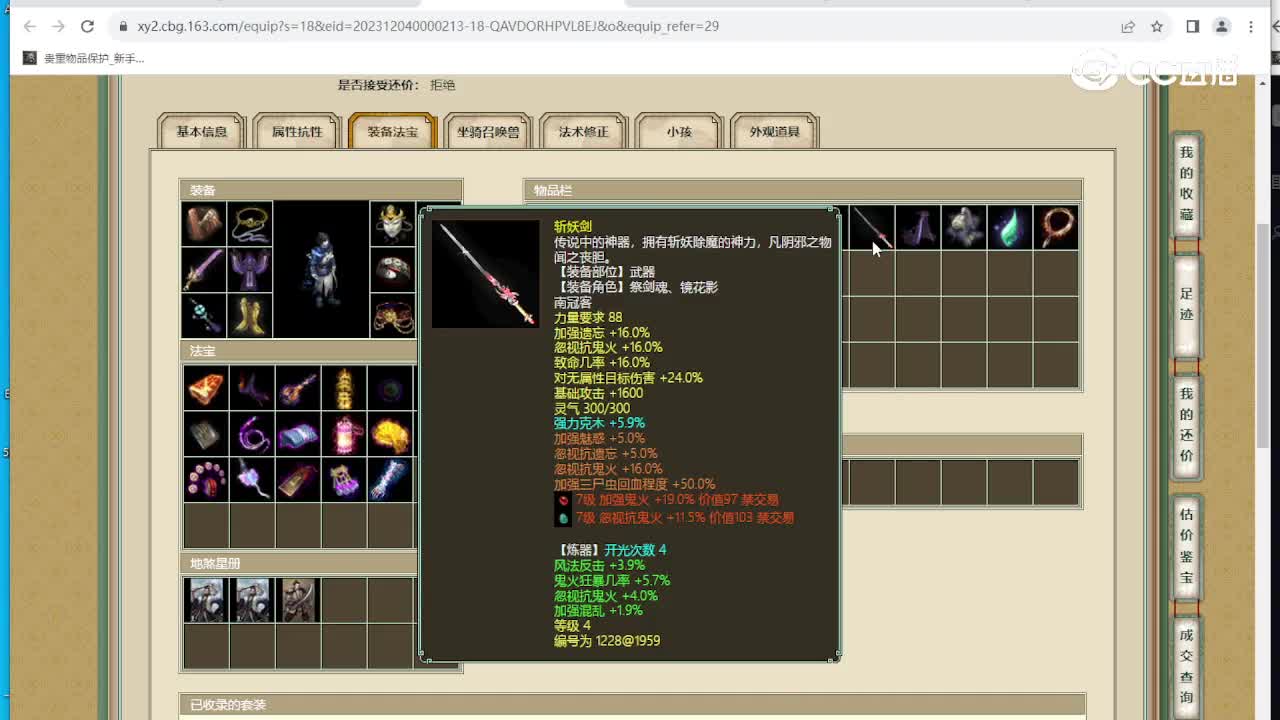Click the purple whip 法宝 icon
Viewport: 1280px width, 720px height.
(252, 434)
